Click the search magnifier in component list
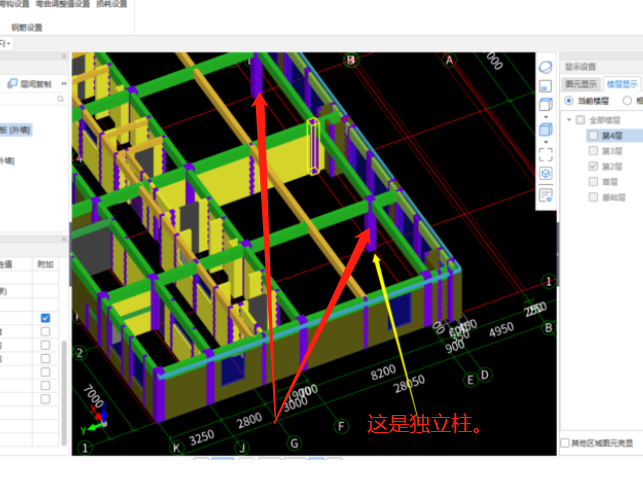 coord(60,100)
